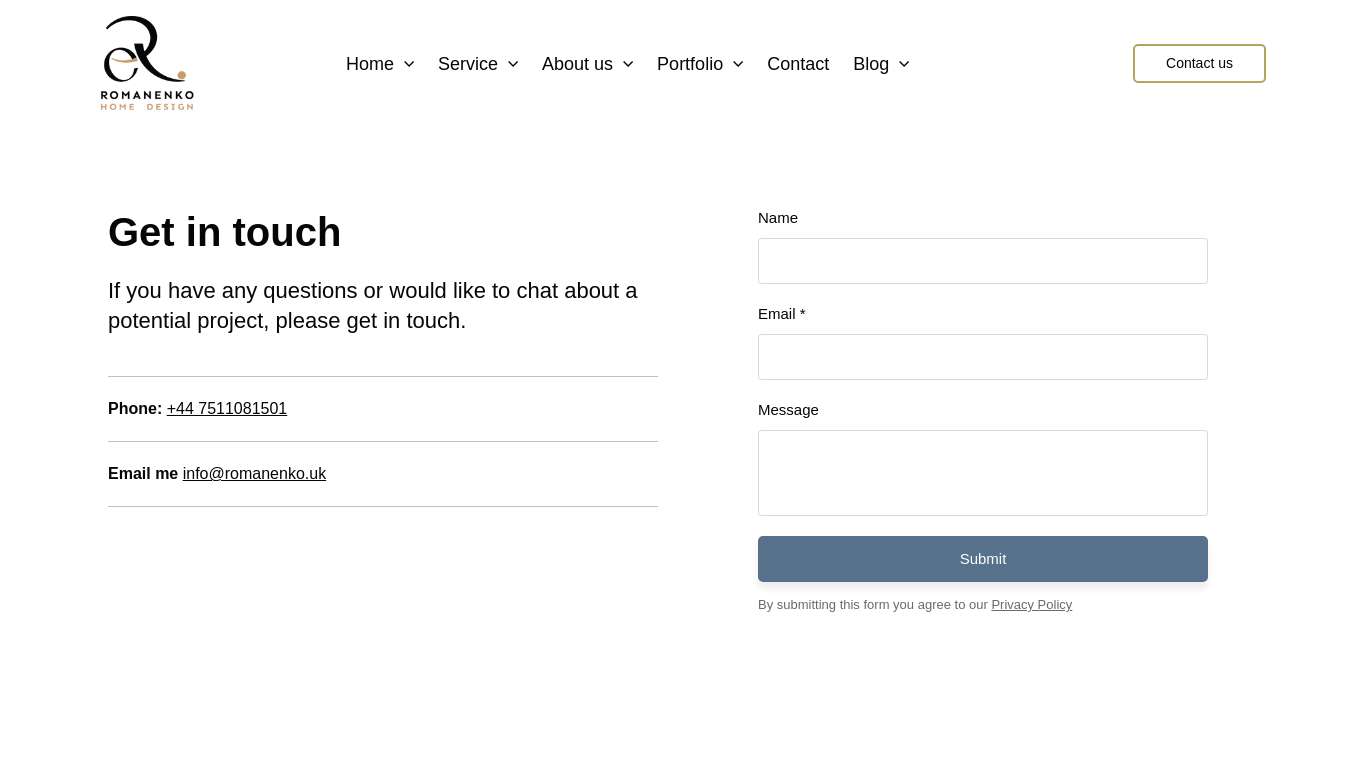Screen dimensions: 1366x768
Task: Click 'By submitting this form you agree' text
Action: coord(873,605)
